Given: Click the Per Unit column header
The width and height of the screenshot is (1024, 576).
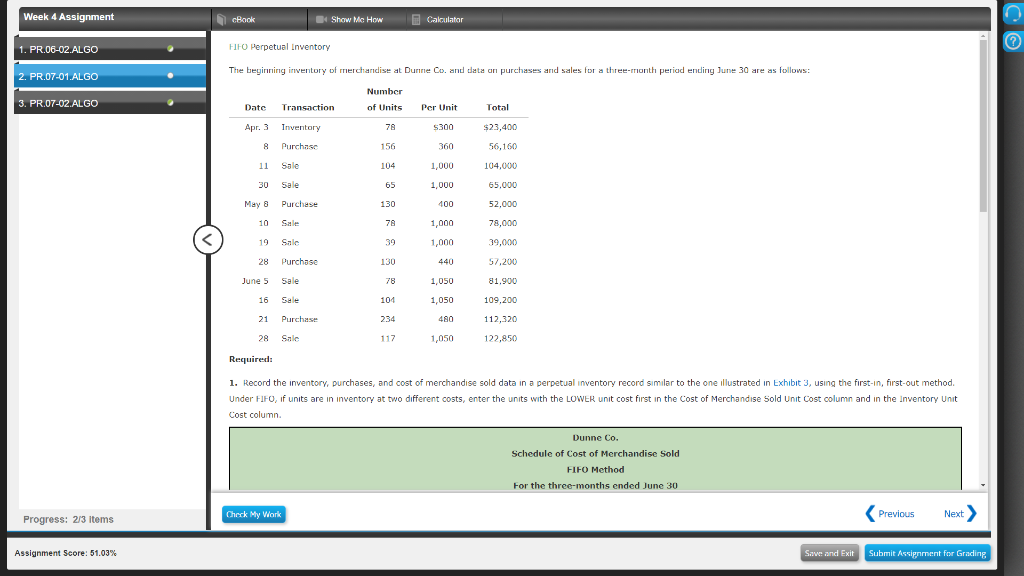Looking at the screenshot, I should coord(439,107).
